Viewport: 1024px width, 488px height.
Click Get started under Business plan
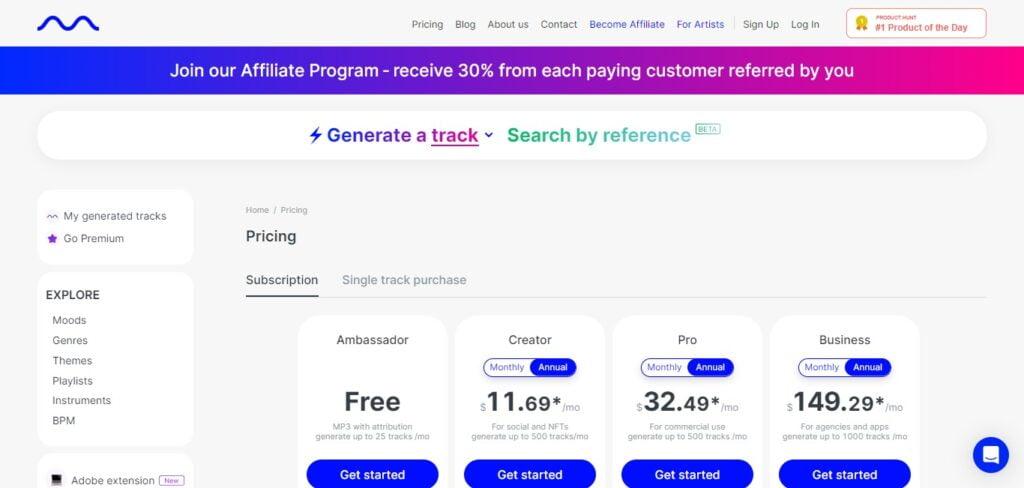[844, 474]
